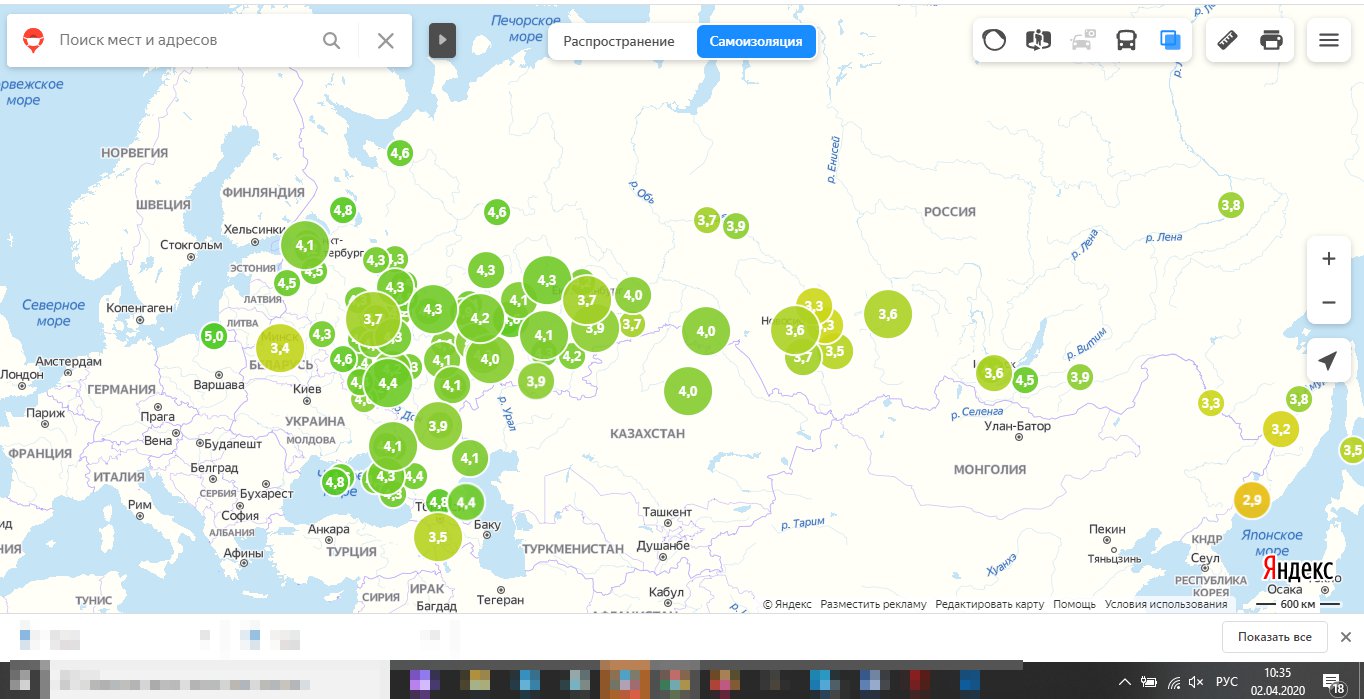This screenshot has height=699, width=1364.
Task: Select the 4,1 marker at Saint Petersburg
Action: pyautogui.click(x=305, y=245)
